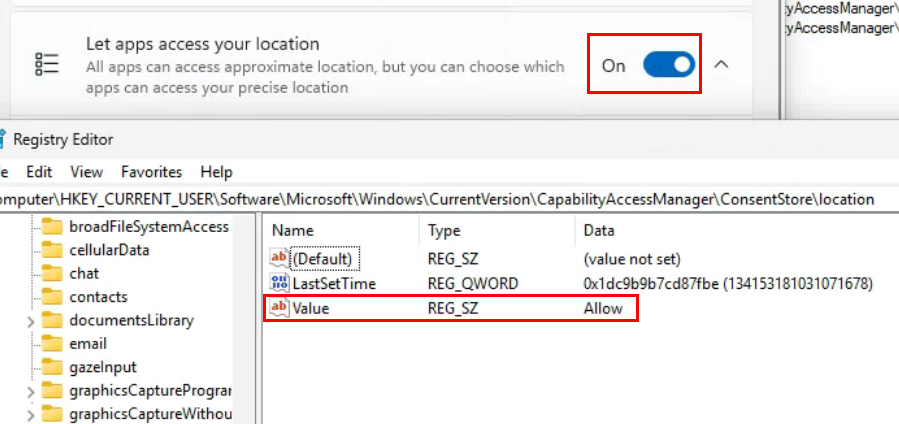
Task: Click the Type column header
Action: coord(444,230)
